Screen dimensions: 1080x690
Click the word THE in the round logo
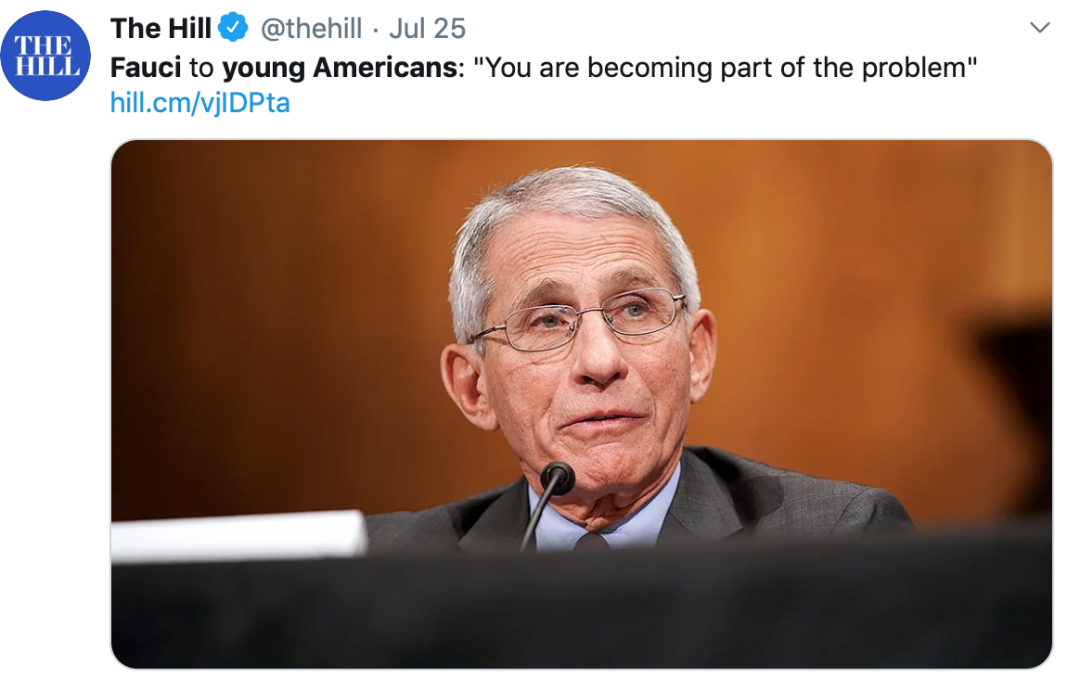click(x=43, y=45)
